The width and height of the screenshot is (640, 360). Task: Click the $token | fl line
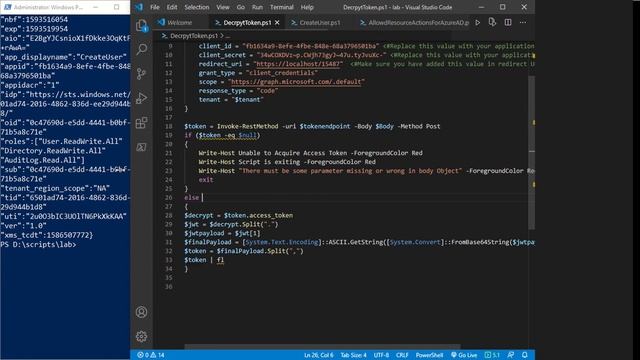[204, 260]
